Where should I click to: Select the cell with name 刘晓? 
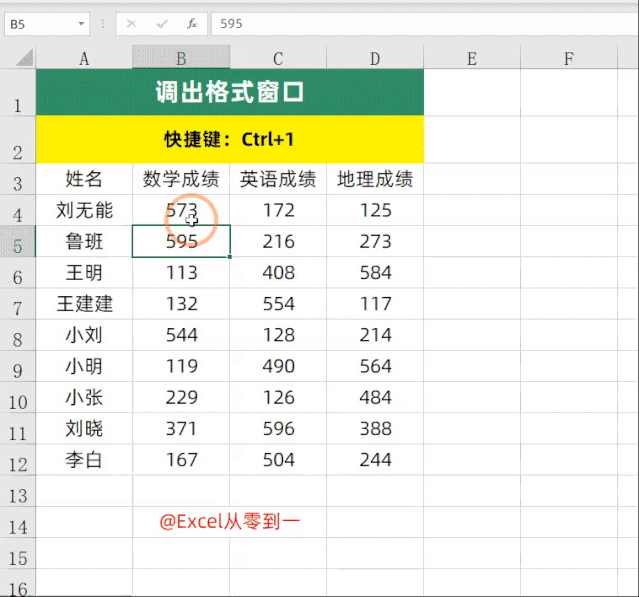[84, 429]
